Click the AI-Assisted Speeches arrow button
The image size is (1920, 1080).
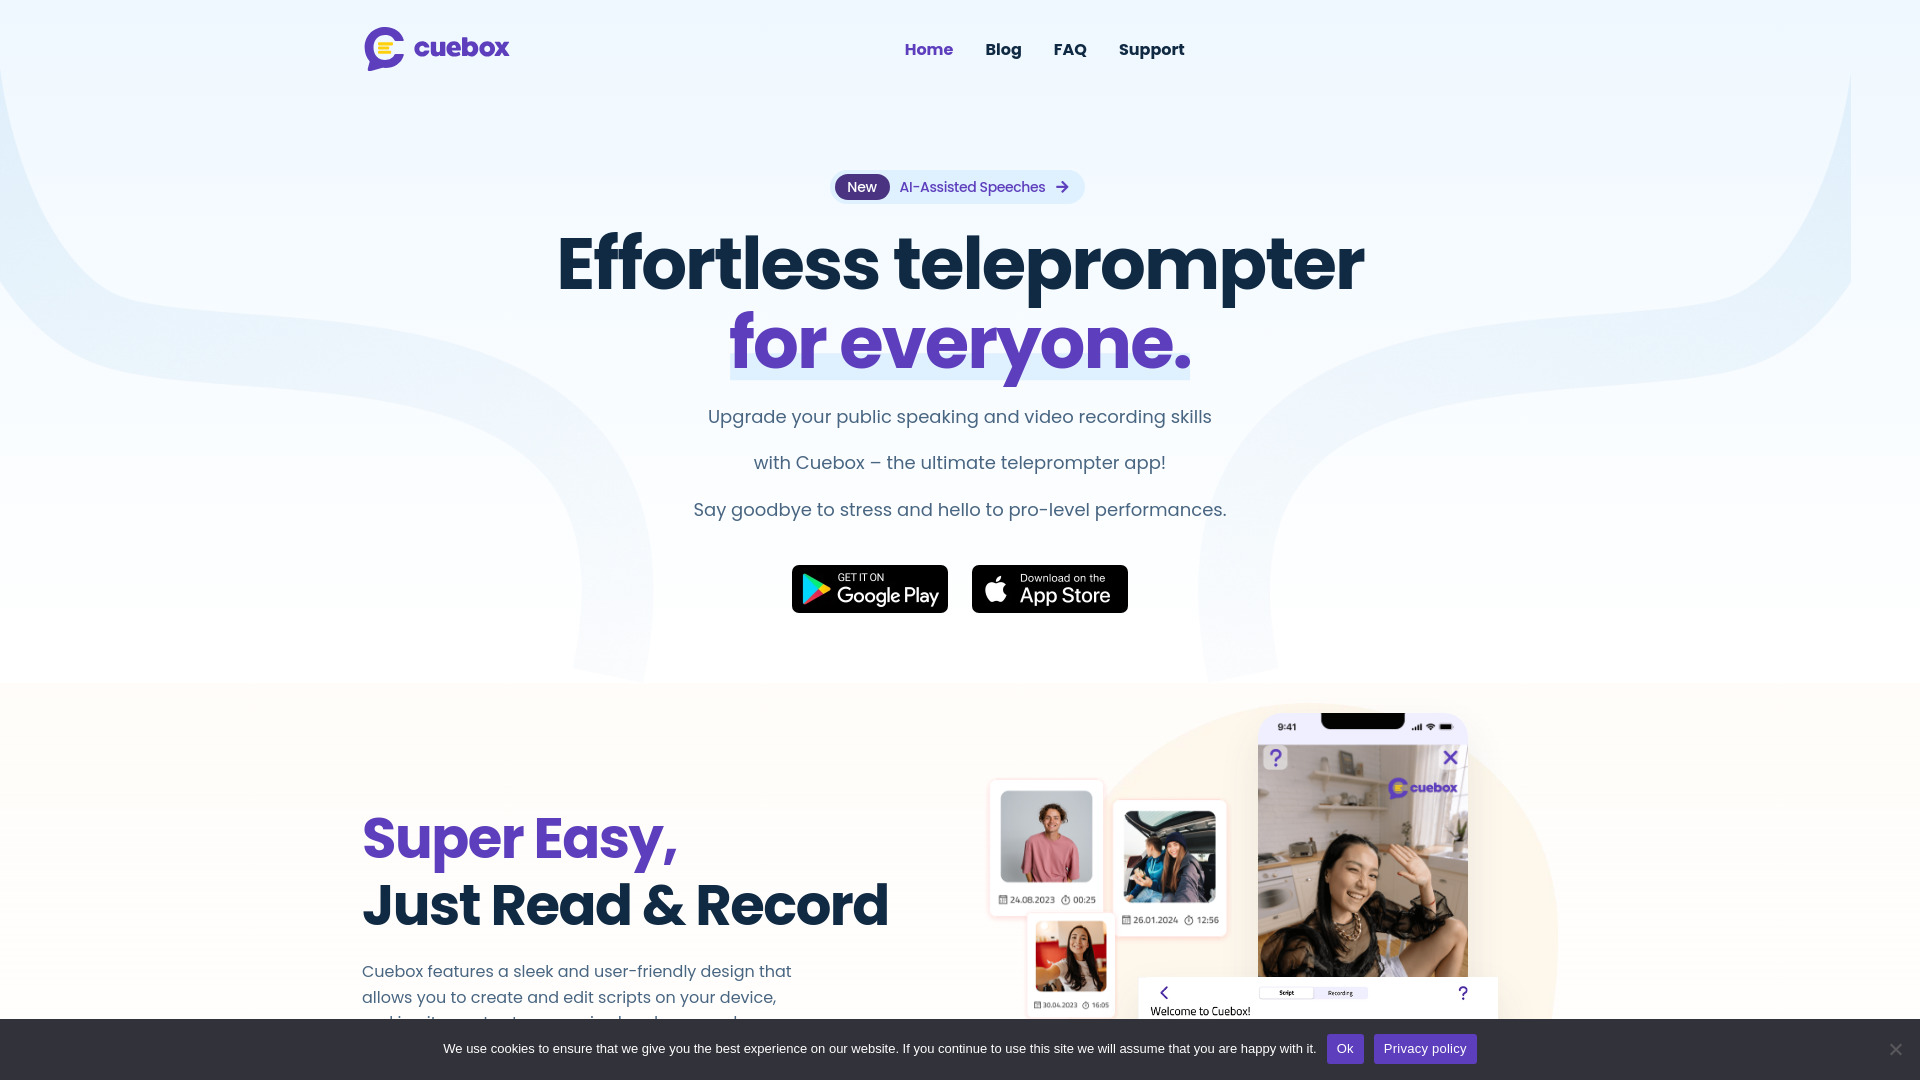click(1063, 186)
